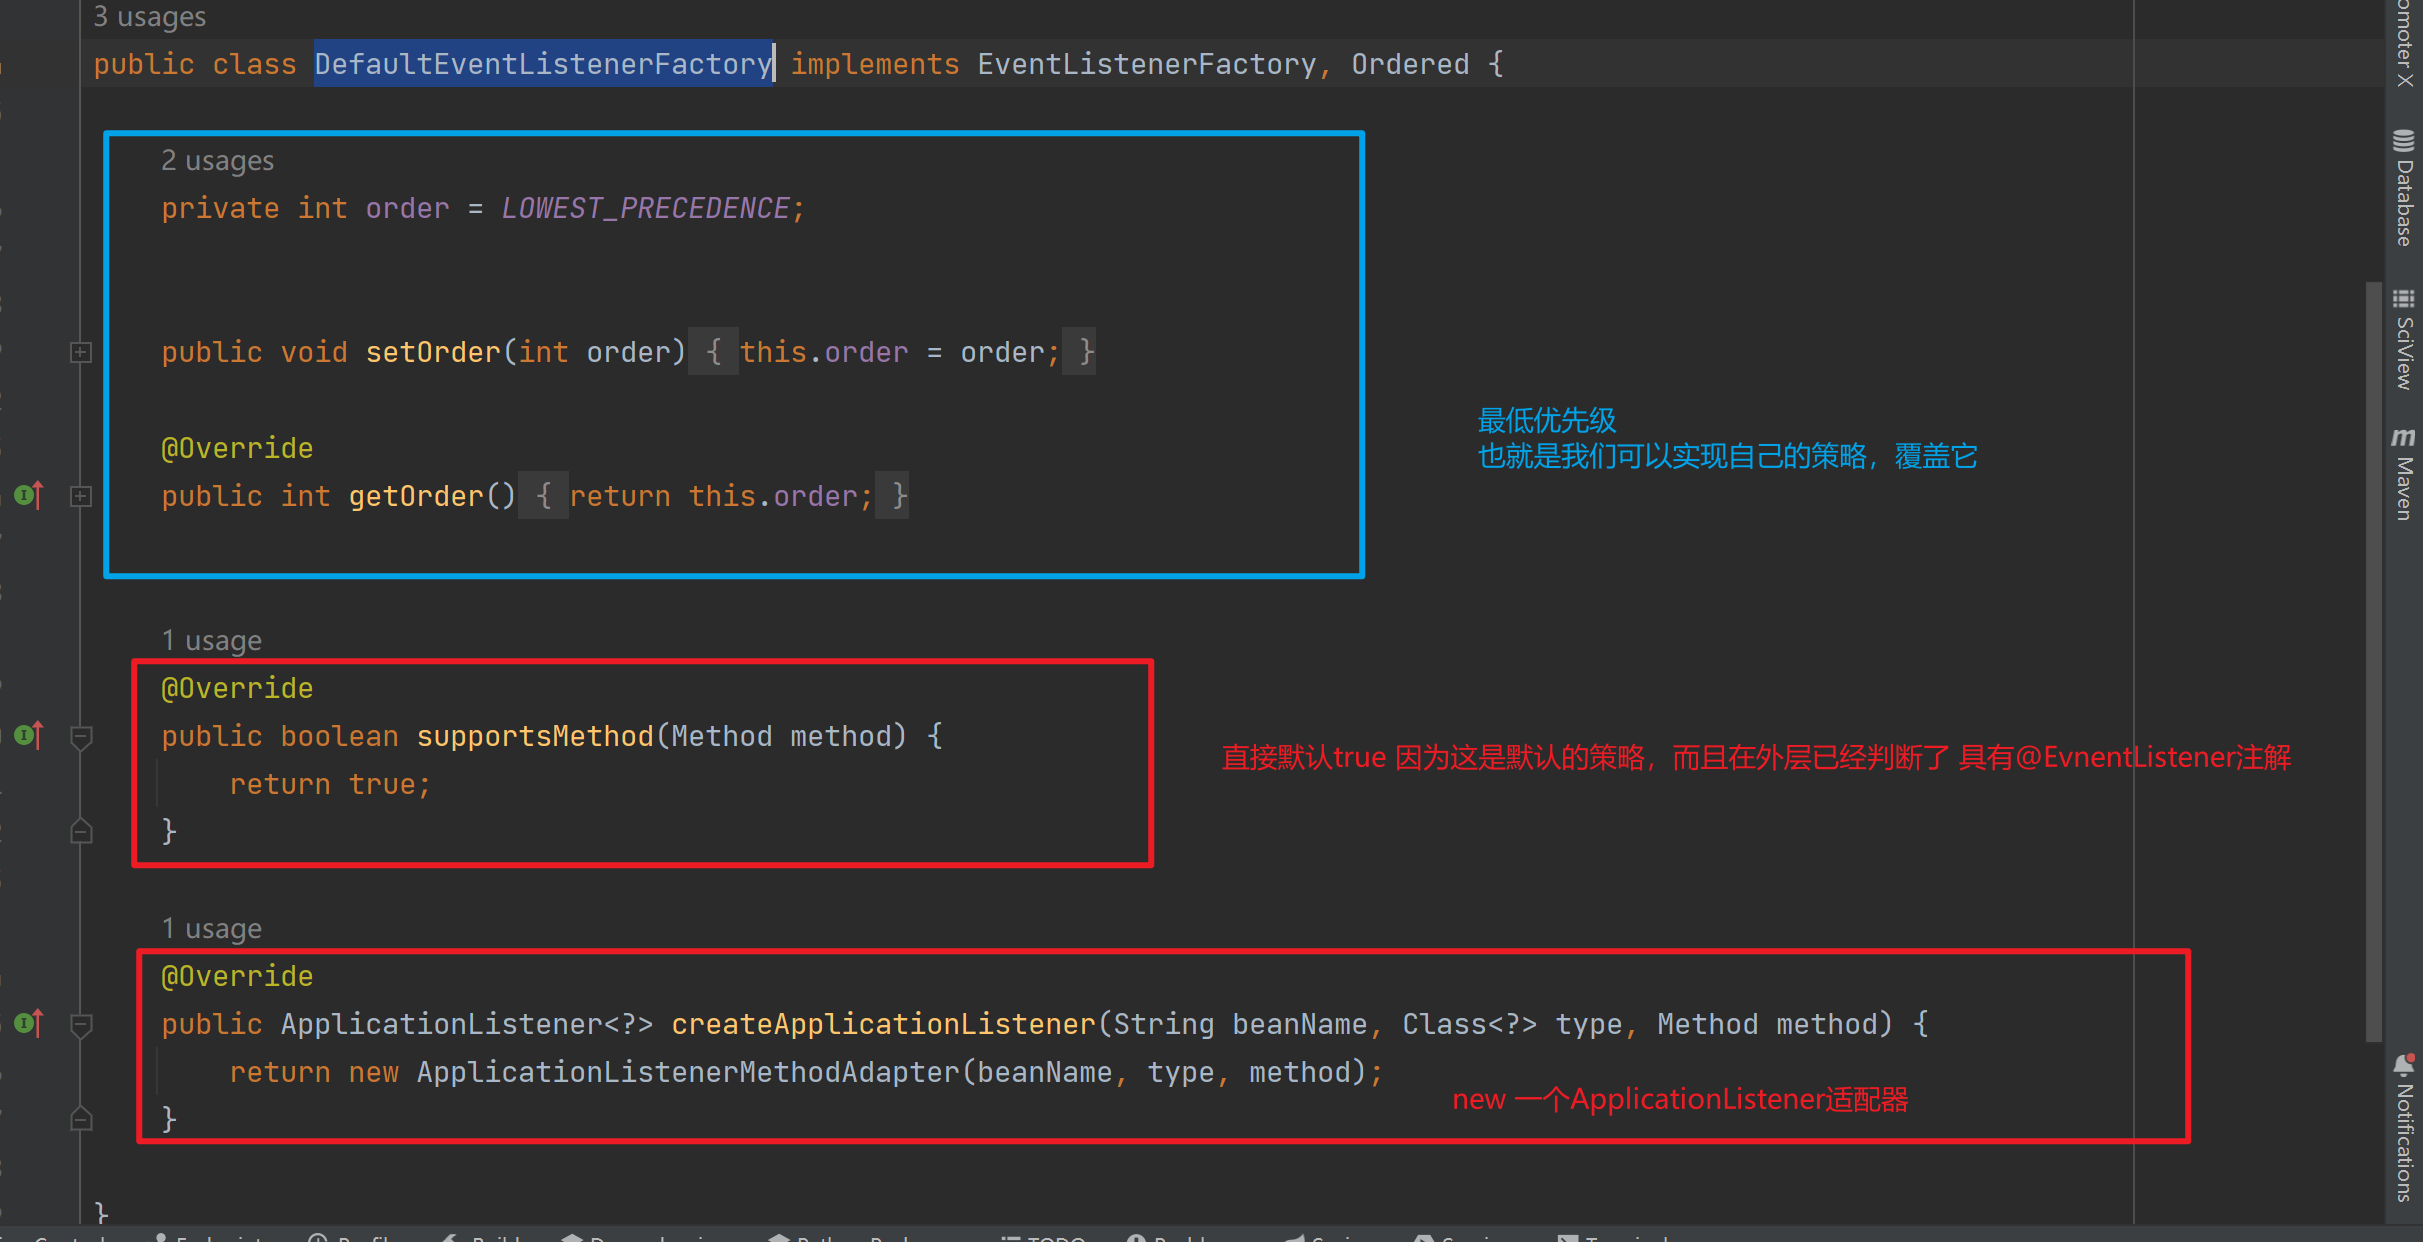Click the '3 usages' hint above the class
The width and height of the screenshot is (2423, 1242).
pos(149,17)
